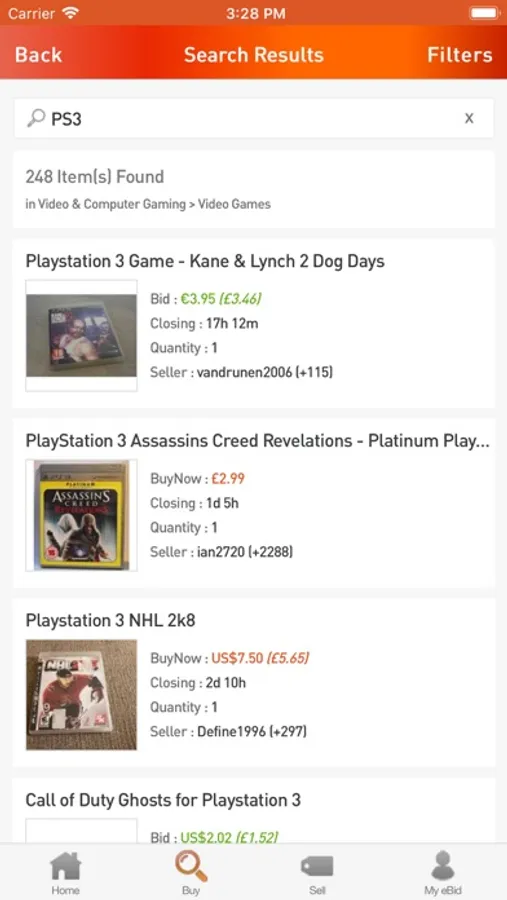Select PlayStation 3 Assassins Creed Revelations title
The image size is (507, 900).
[257, 441]
